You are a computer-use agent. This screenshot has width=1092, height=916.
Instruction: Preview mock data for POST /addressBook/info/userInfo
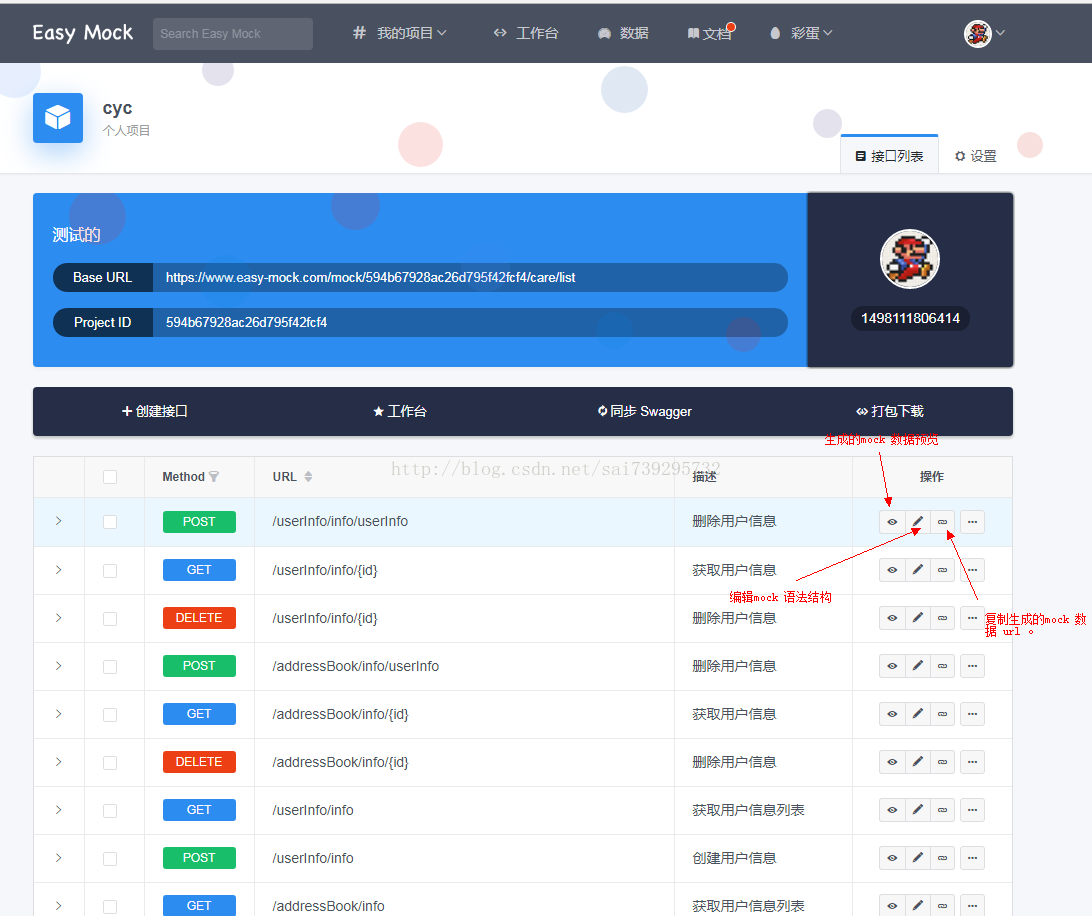tap(891, 666)
